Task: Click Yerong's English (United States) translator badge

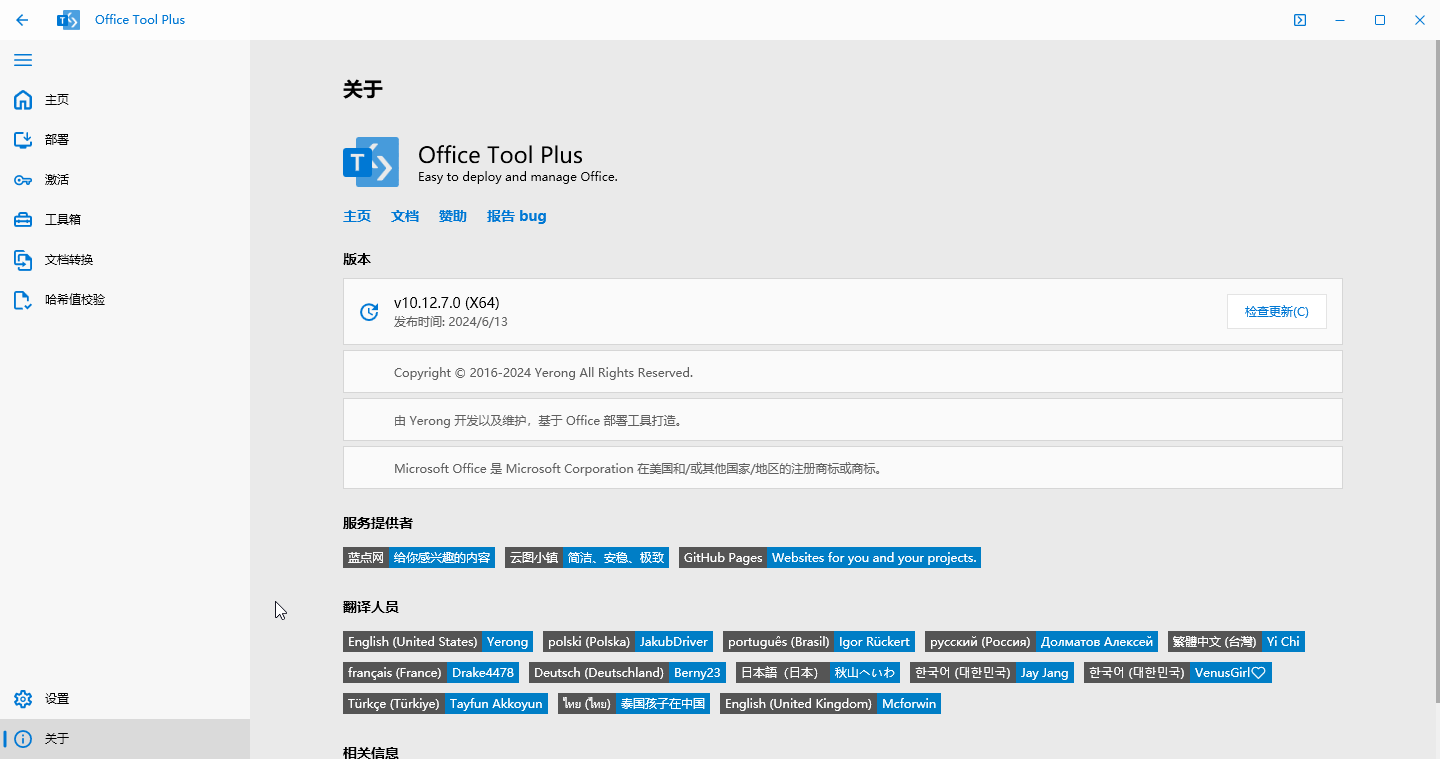Action: pyautogui.click(x=437, y=641)
